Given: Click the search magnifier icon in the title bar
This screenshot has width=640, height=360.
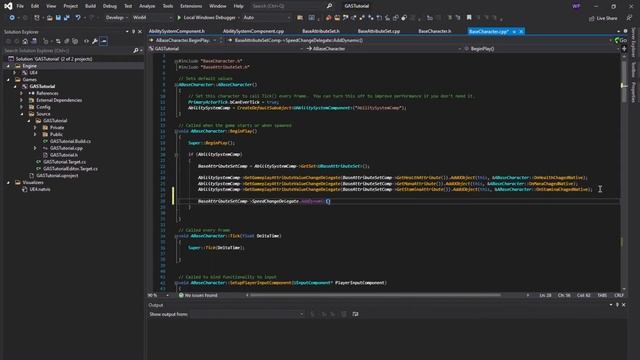Looking at the screenshot, I should click(x=329, y=6).
